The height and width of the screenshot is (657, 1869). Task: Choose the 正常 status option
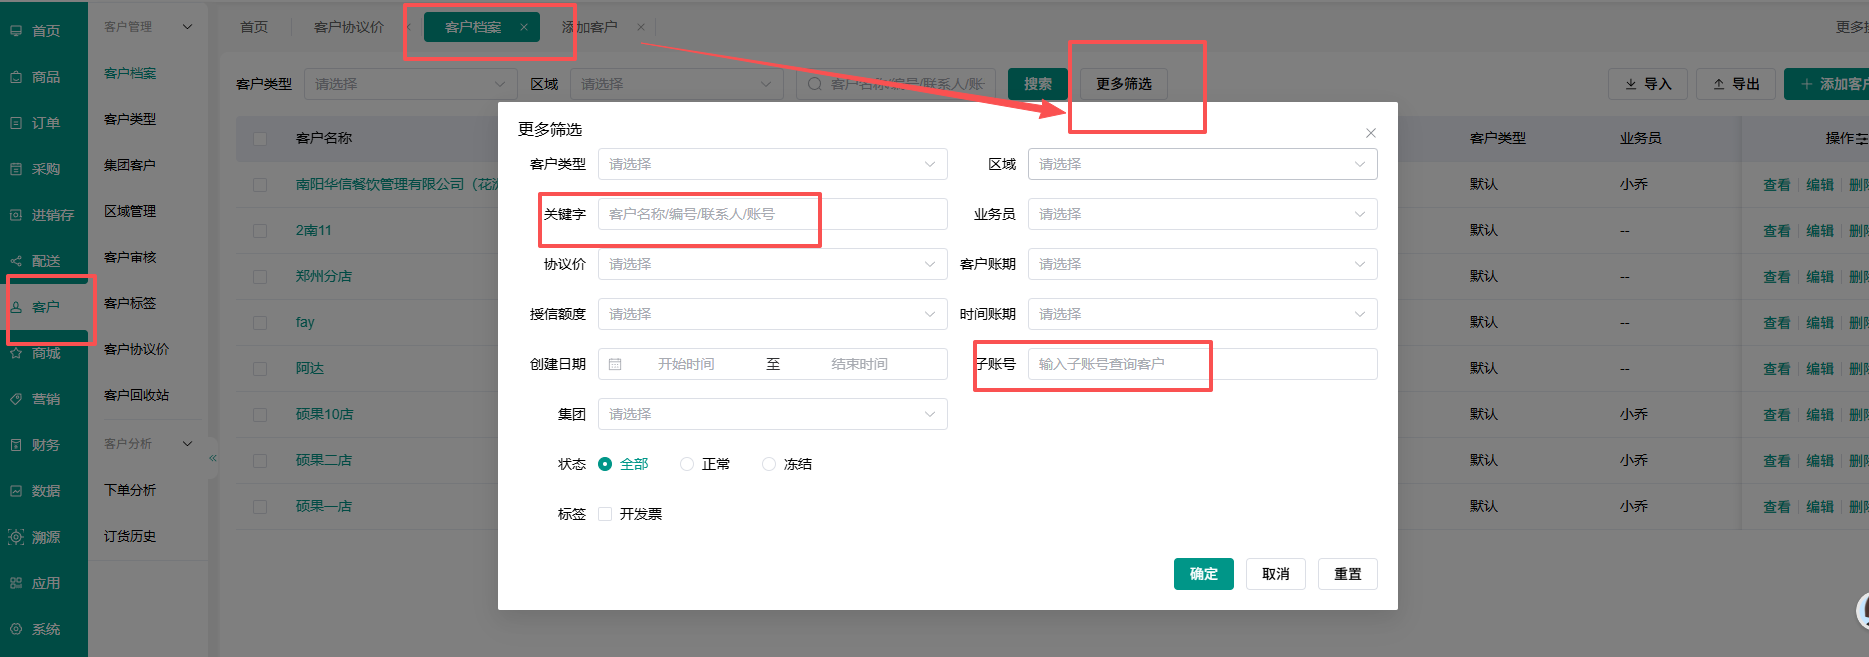(x=687, y=464)
